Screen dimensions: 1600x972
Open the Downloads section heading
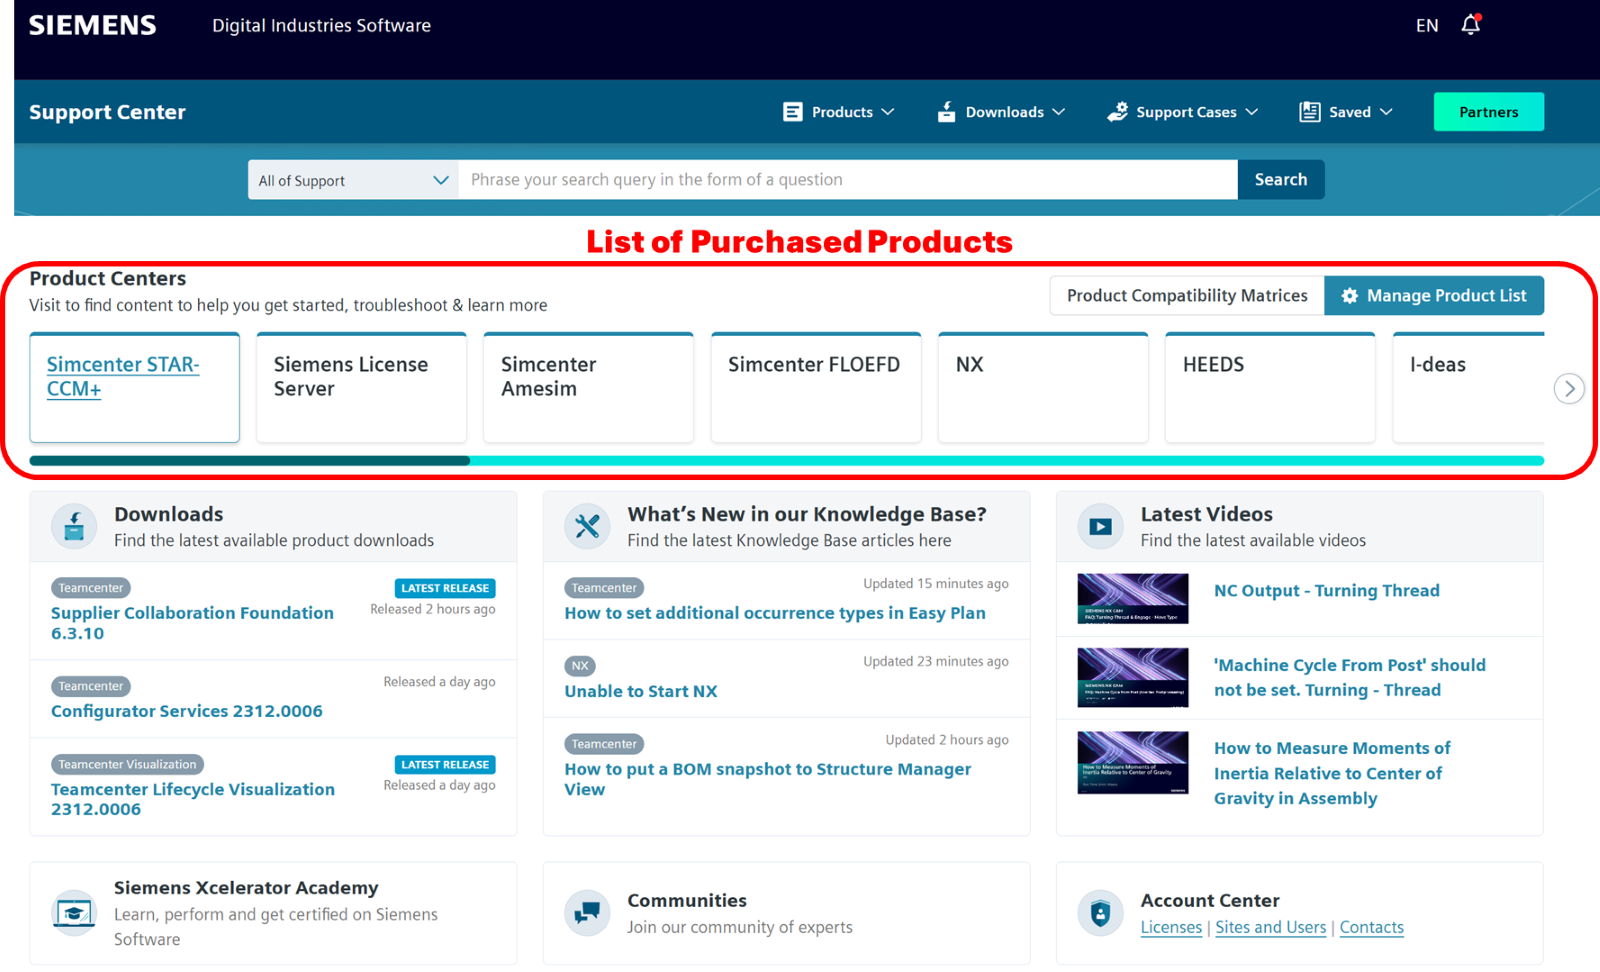(x=168, y=514)
